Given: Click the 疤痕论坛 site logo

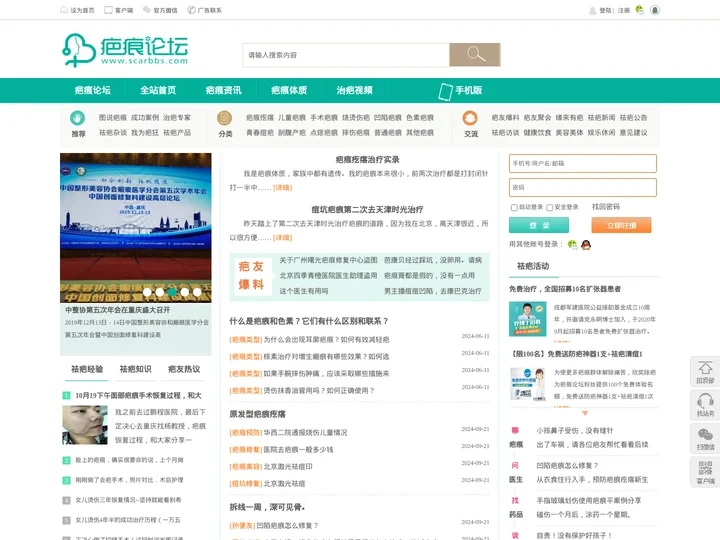Looking at the screenshot, I should (x=125, y=50).
